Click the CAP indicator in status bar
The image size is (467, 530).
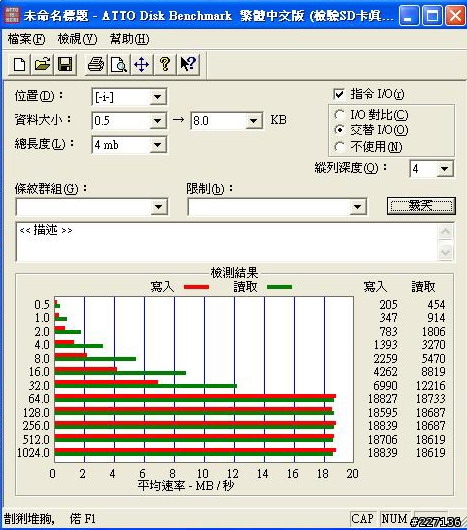(362, 519)
